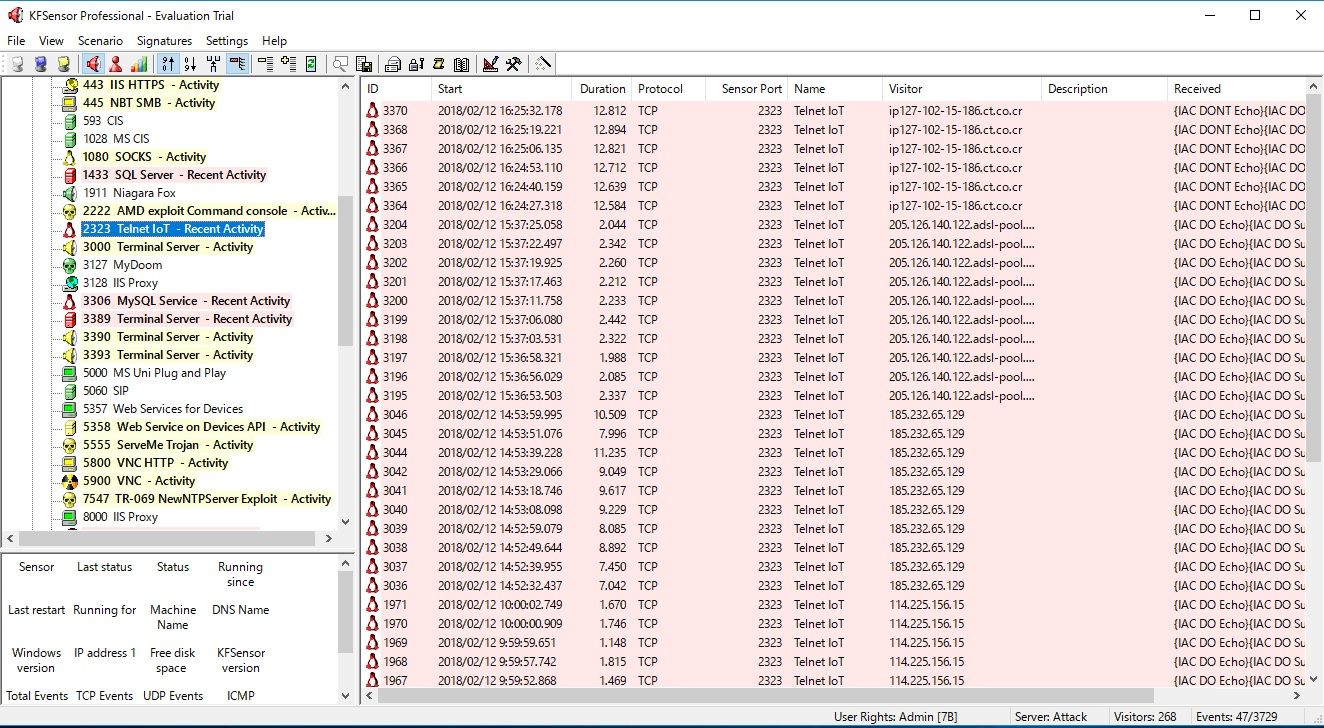This screenshot has width=1324, height=728.
Task: Click the minus collapse-tree toolbar icon
Action: [x=265, y=64]
